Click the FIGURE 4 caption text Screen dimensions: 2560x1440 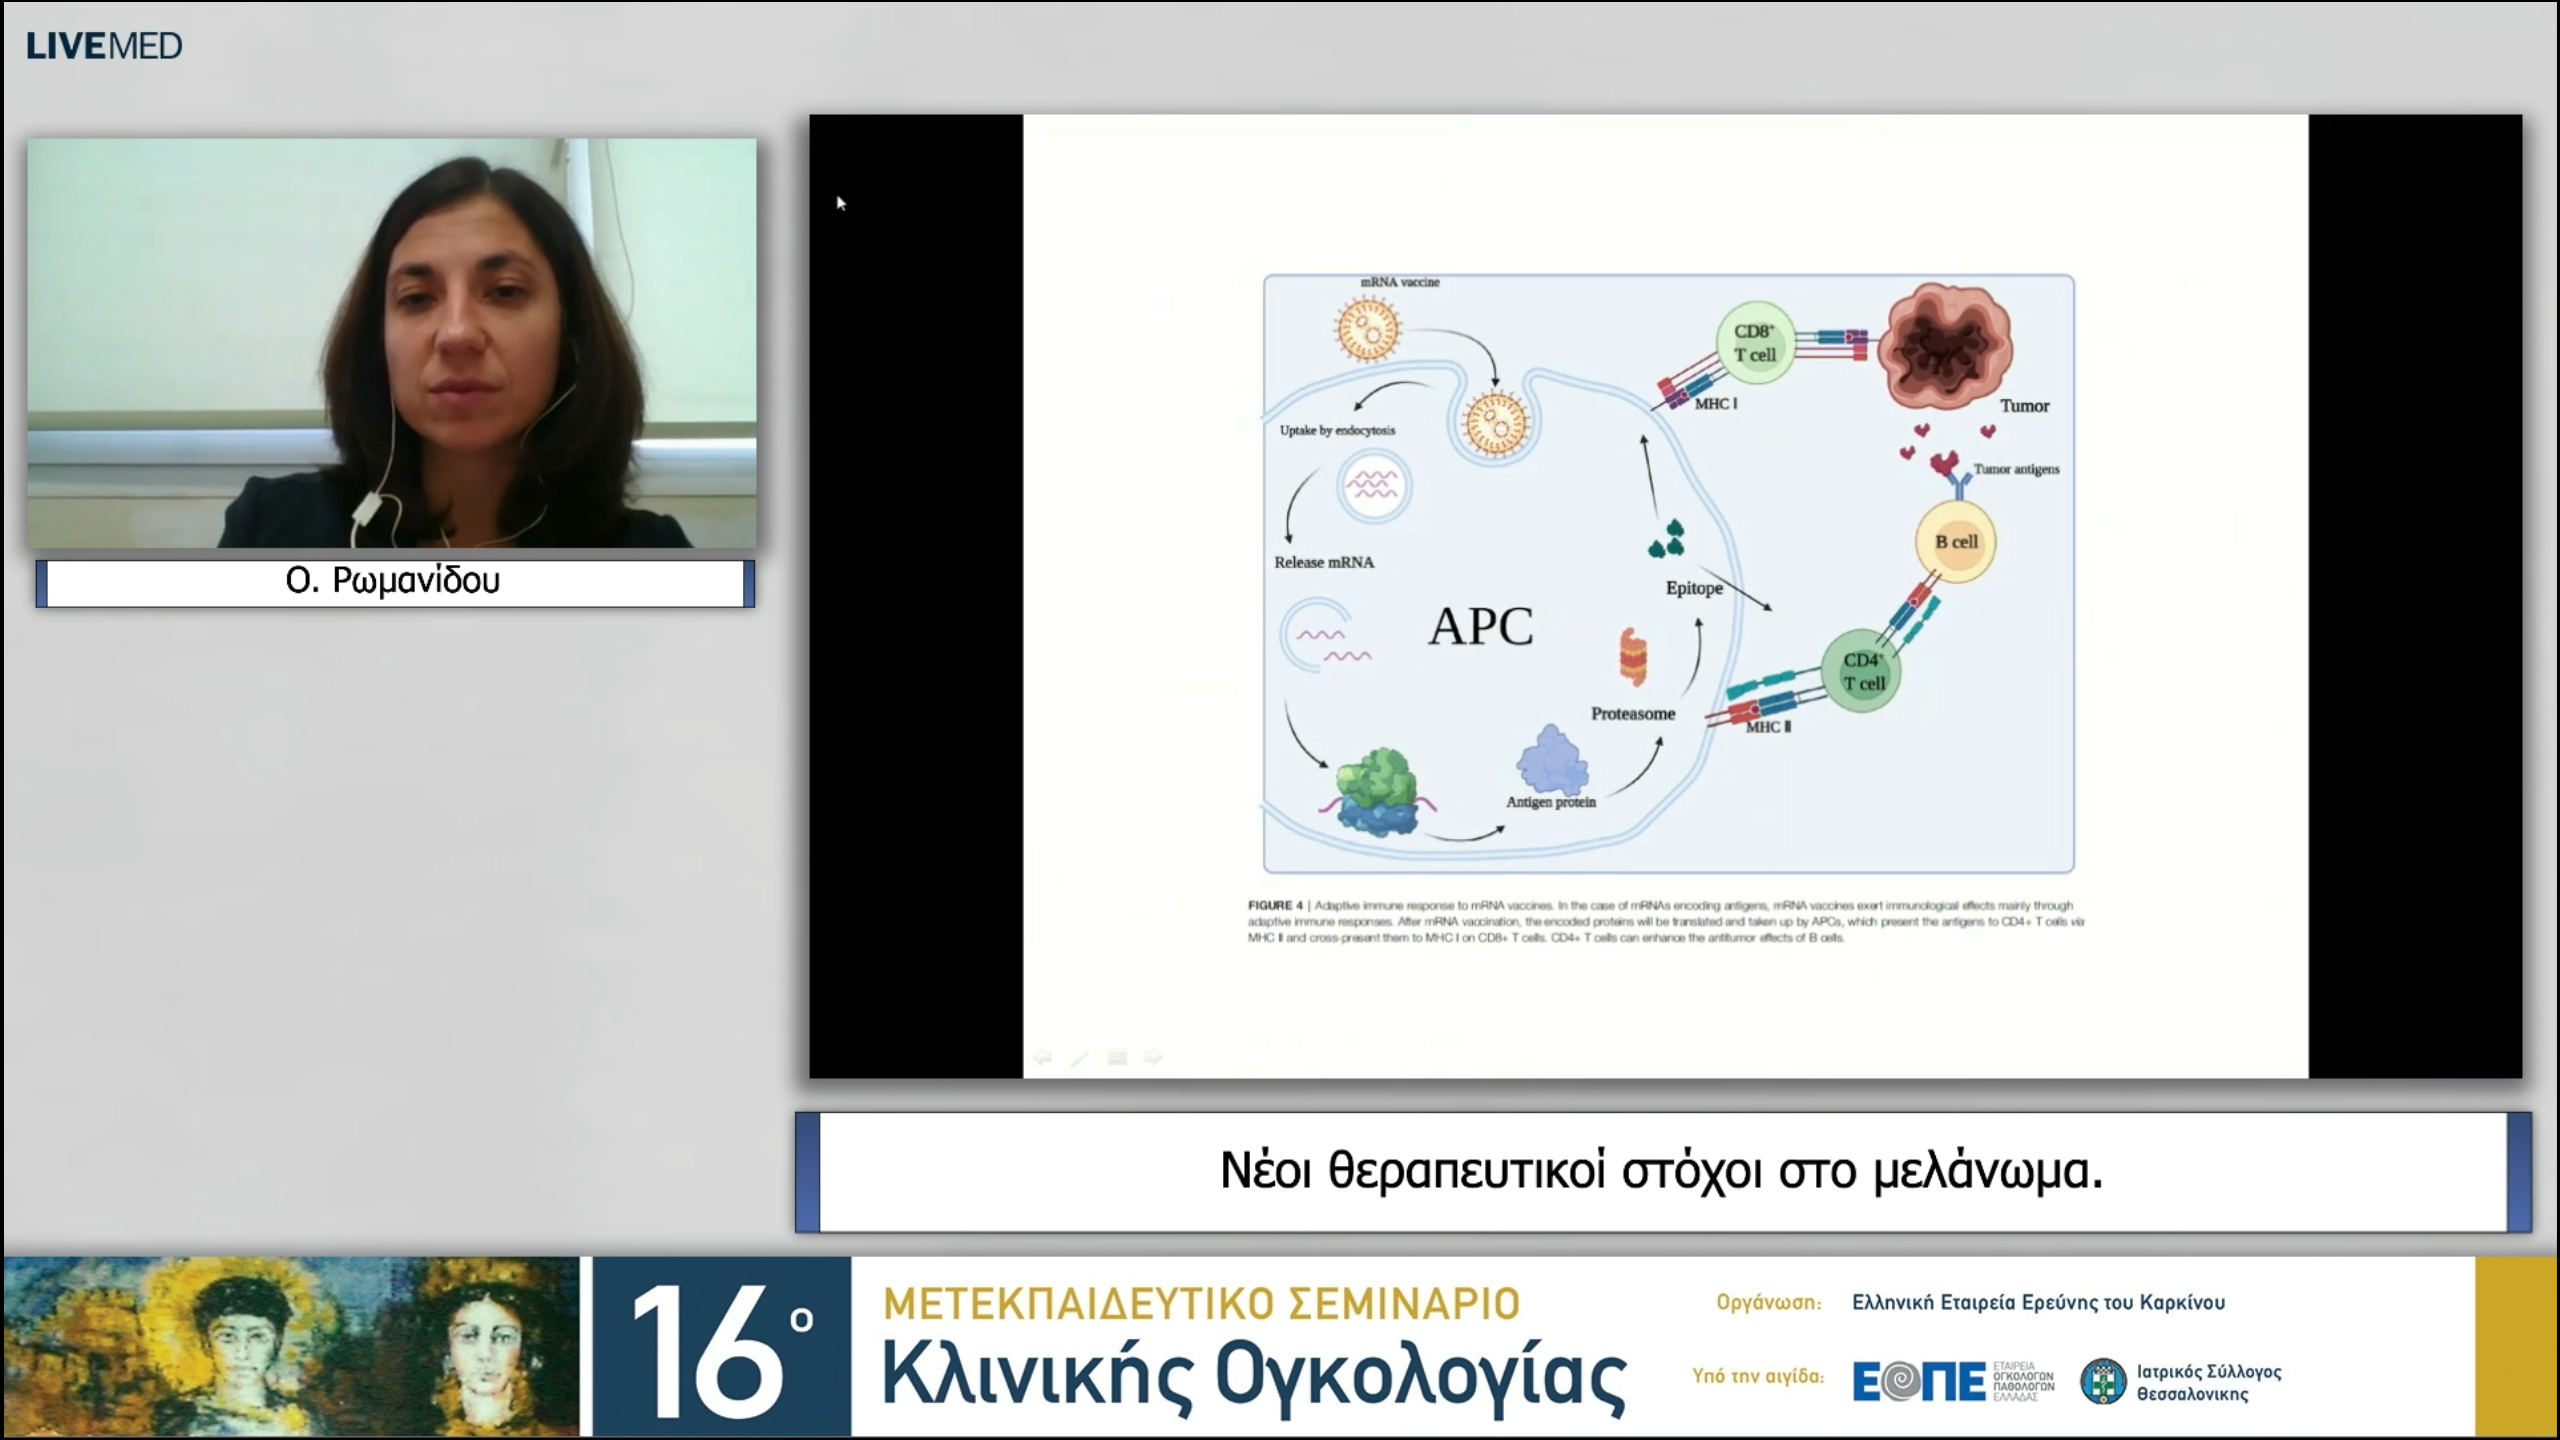pyautogui.click(x=1665, y=921)
